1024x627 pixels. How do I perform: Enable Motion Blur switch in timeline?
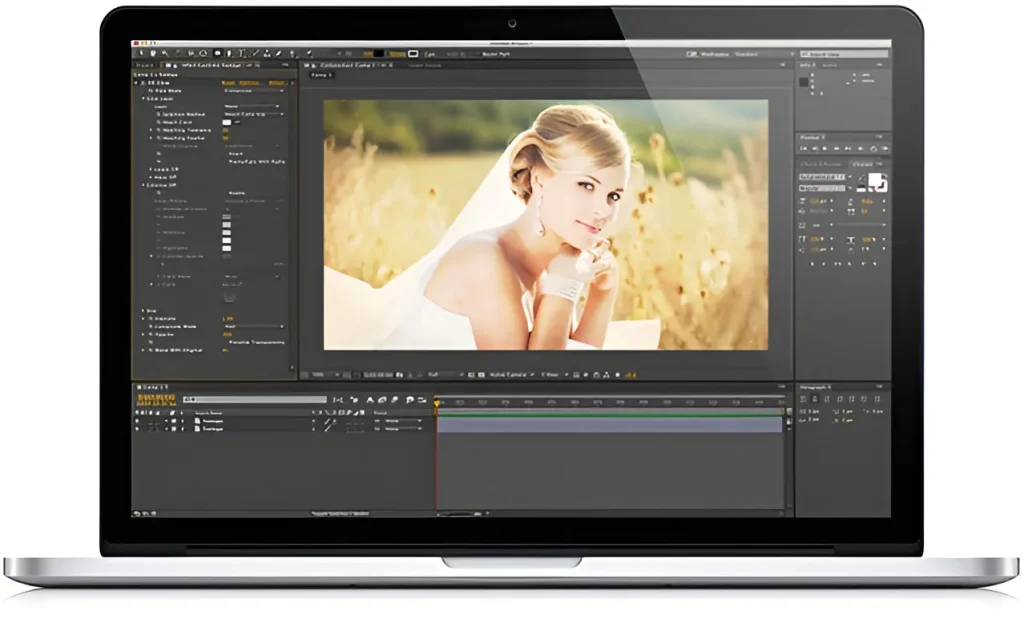[x=394, y=400]
